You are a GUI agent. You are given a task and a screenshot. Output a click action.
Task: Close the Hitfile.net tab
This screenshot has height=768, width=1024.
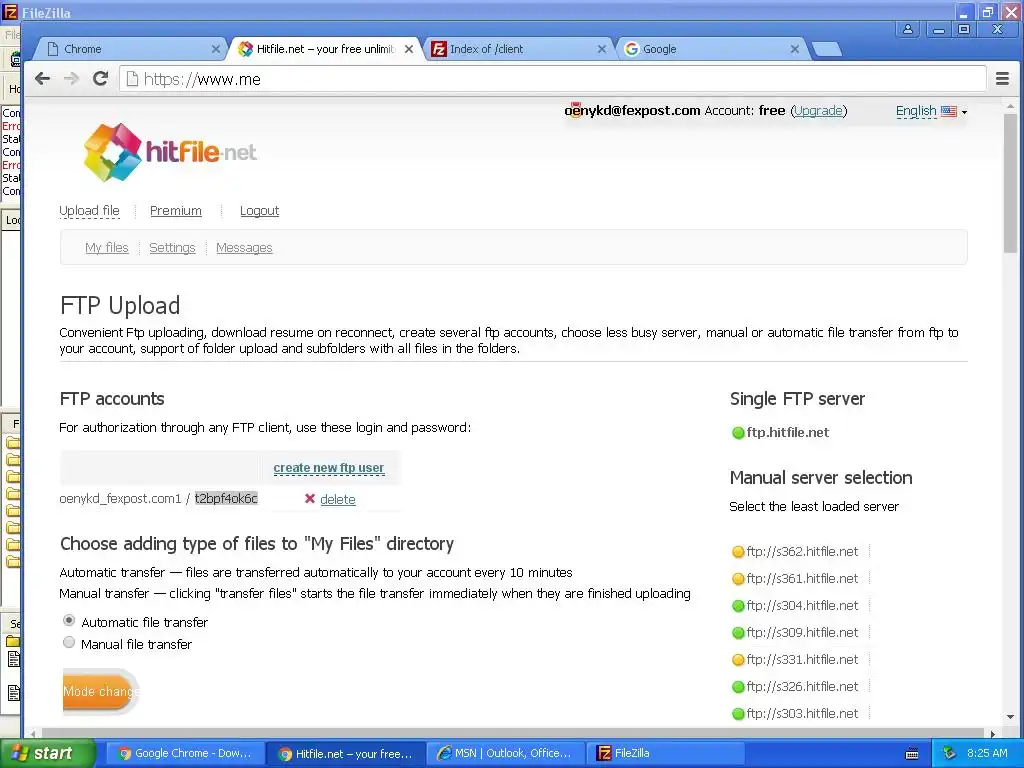[409, 49]
